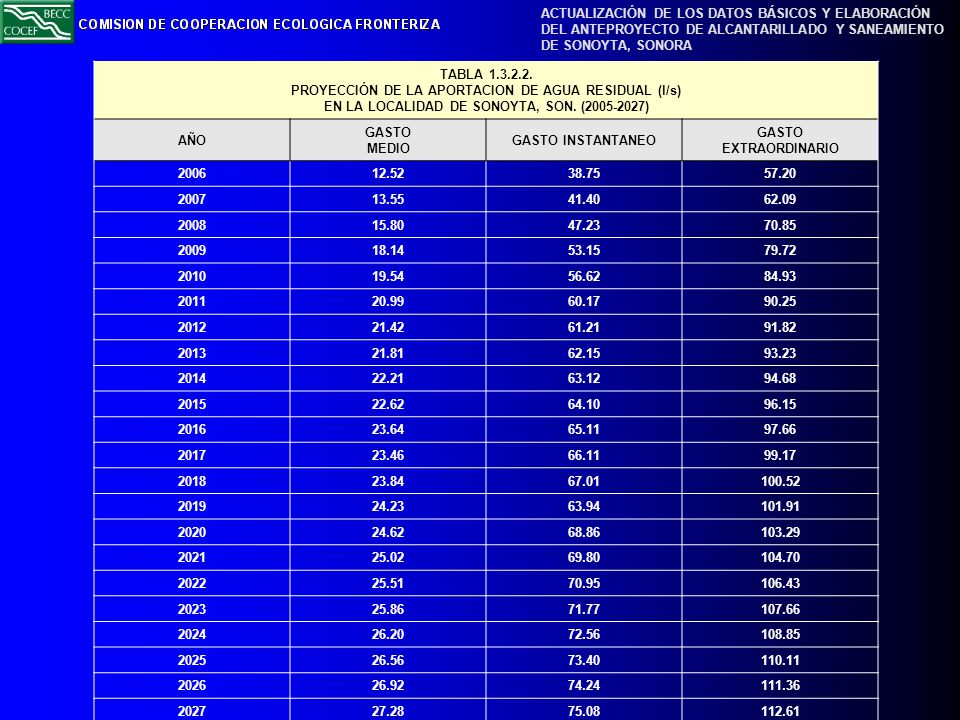The image size is (960, 720).
Task: Select year cell 2023
Action: pos(192,609)
